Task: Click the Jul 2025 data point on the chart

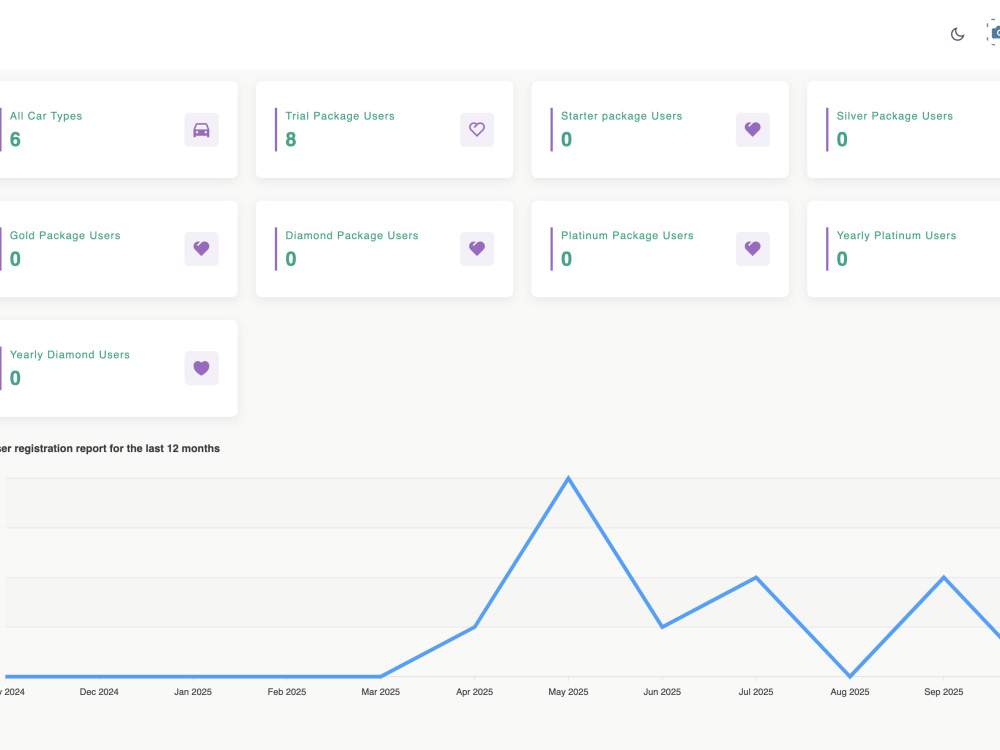Action: click(756, 577)
